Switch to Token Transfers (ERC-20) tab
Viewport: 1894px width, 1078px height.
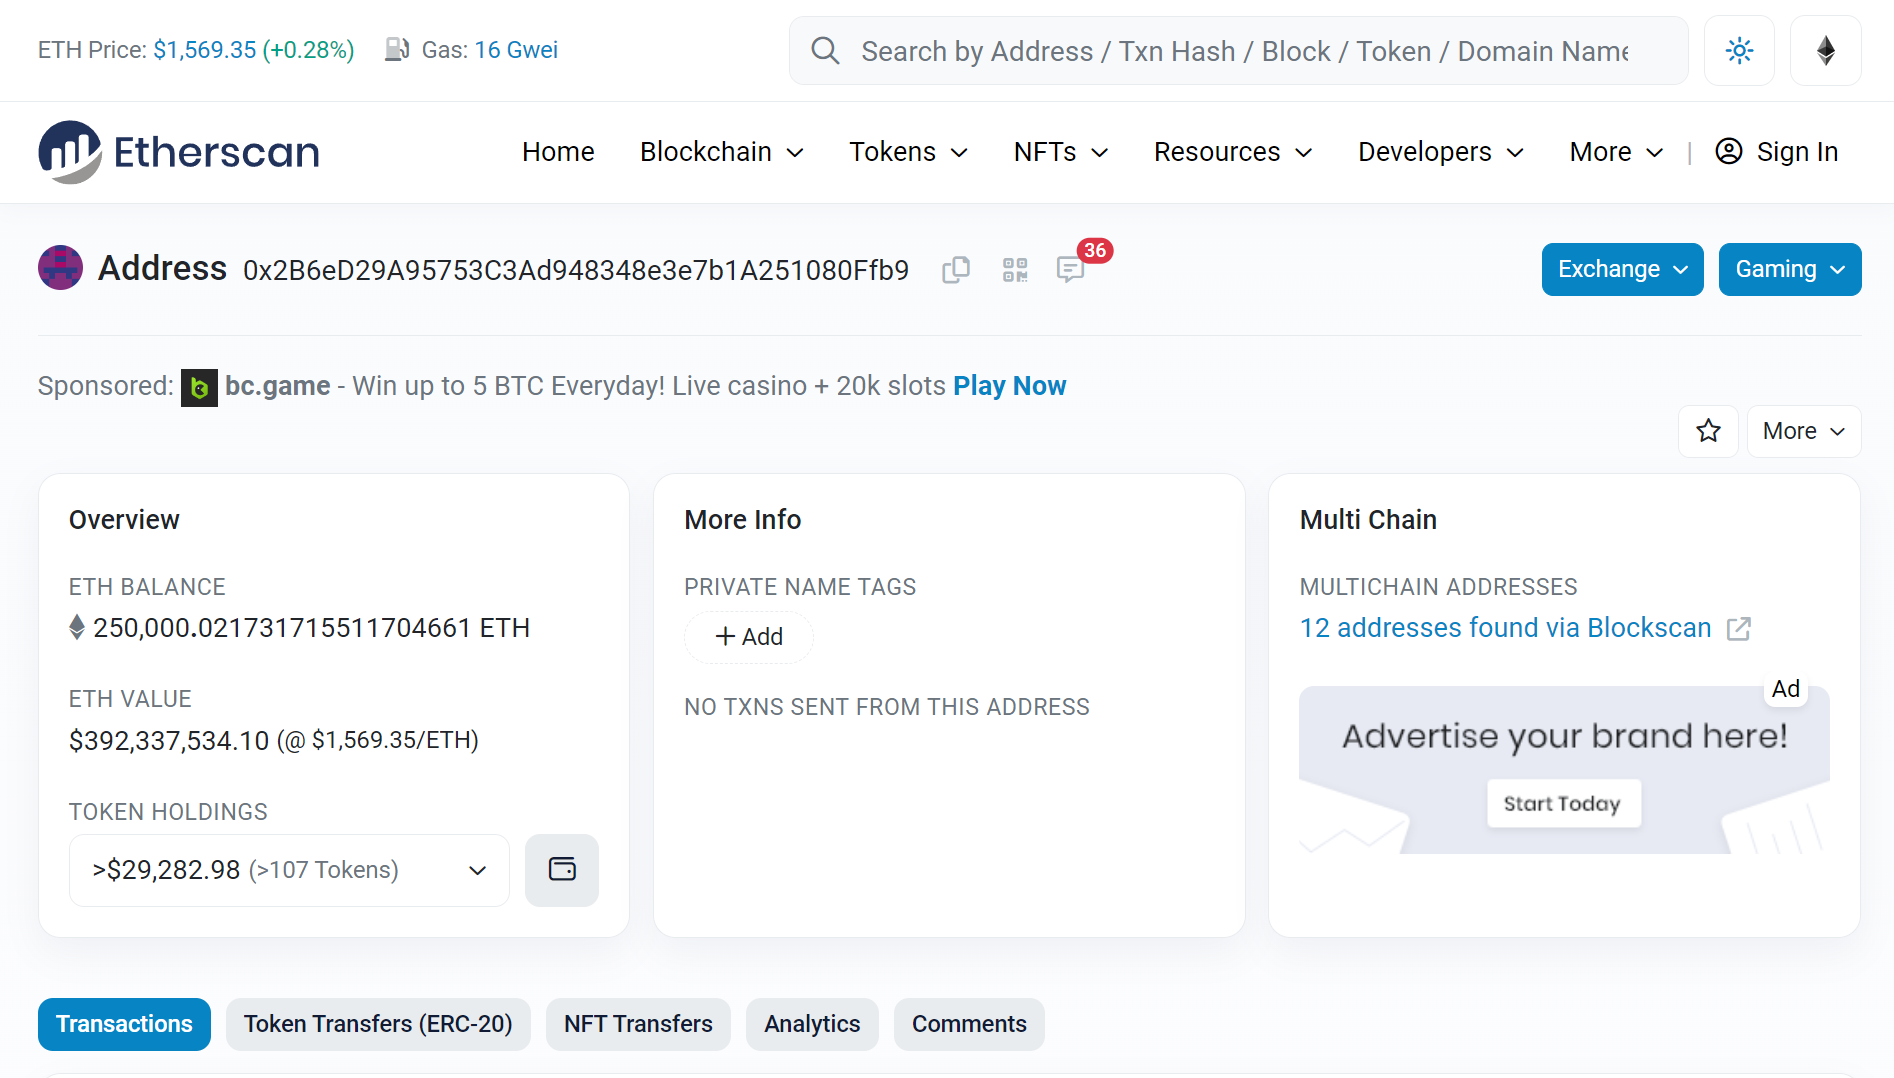point(378,1024)
